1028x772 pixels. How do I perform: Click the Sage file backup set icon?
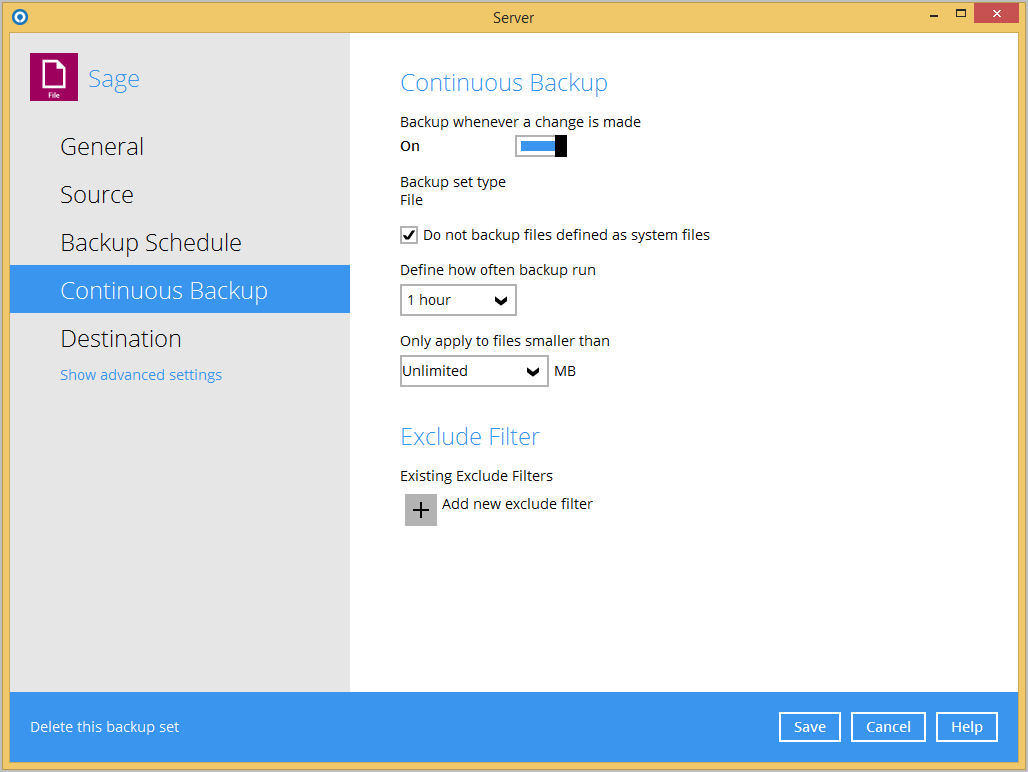54,77
